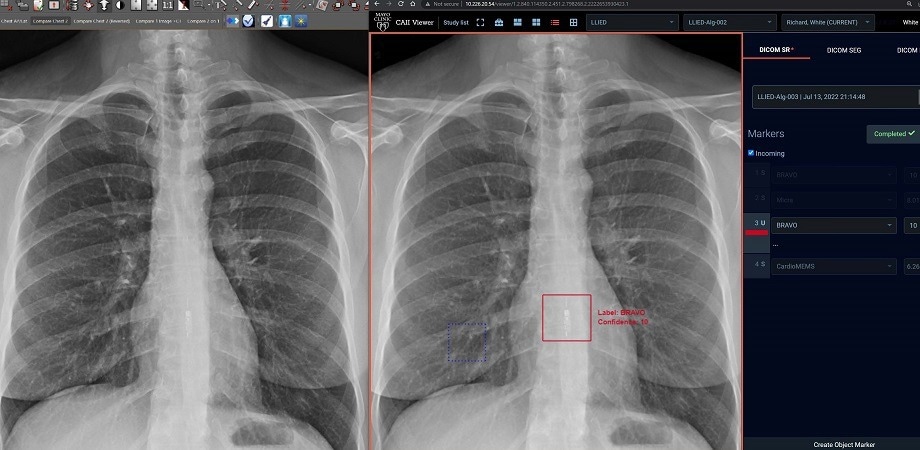Select the Chest AP/Lat protocol tab
Viewport: 920px width, 450px height.
[x=14, y=21]
